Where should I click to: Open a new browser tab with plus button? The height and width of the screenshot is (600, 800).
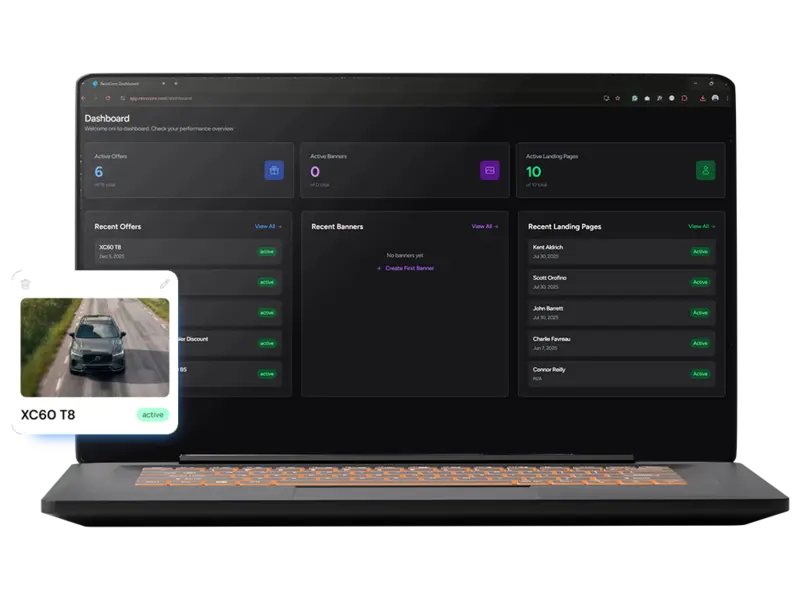pyautogui.click(x=176, y=84)
